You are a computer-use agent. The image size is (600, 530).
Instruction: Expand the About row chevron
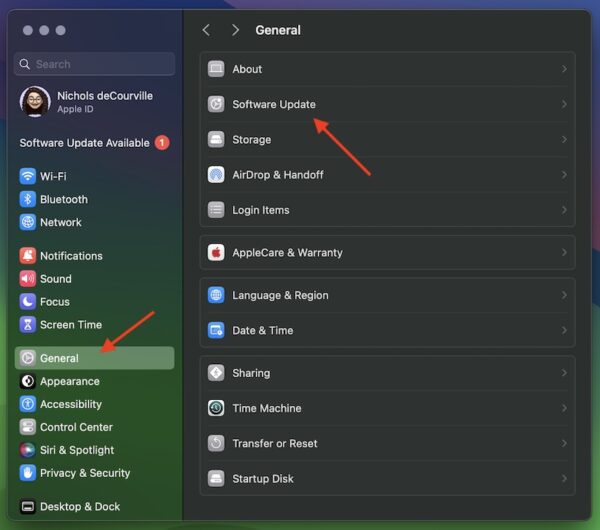[564, 69]
